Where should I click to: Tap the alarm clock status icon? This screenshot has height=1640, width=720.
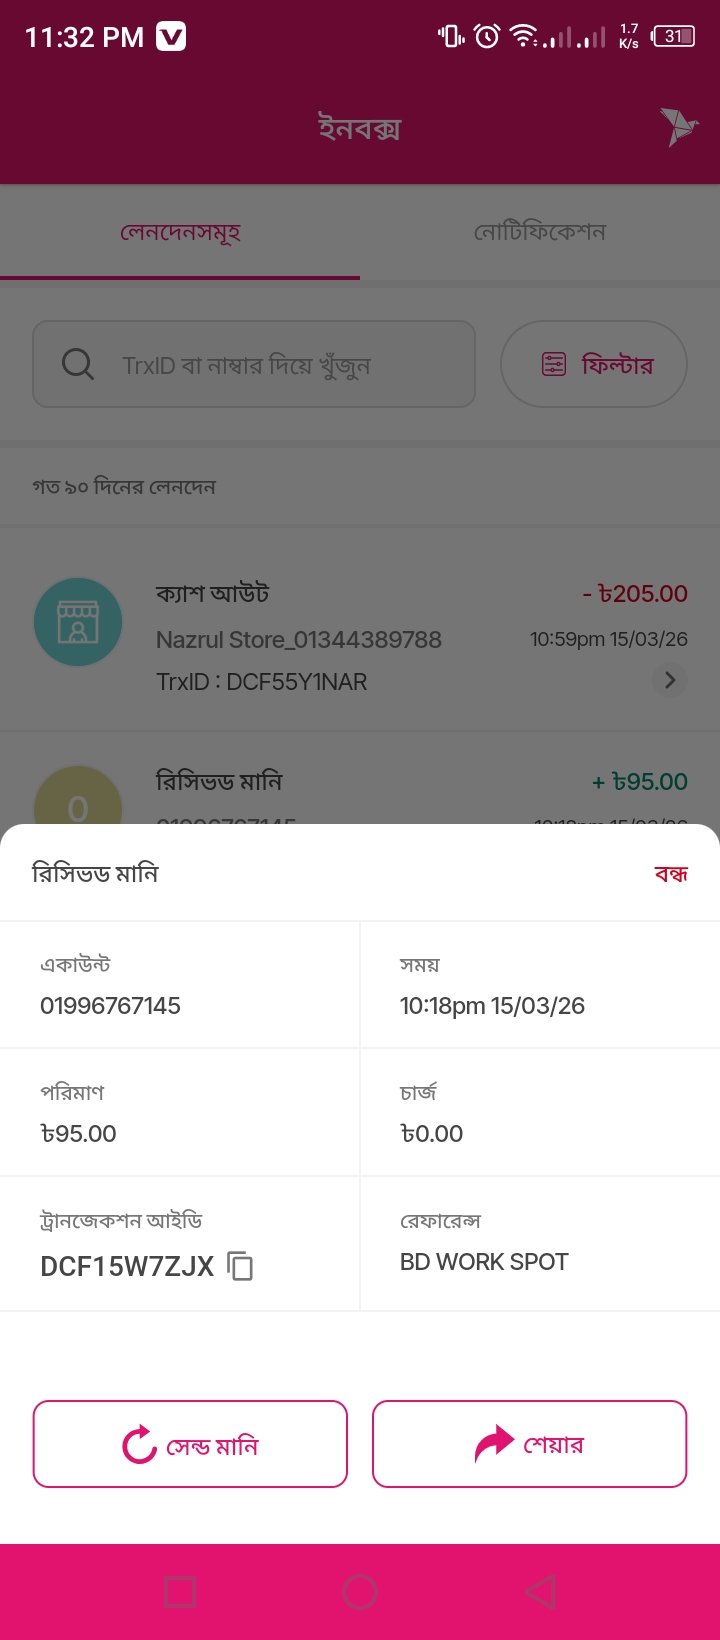(487, 37)
